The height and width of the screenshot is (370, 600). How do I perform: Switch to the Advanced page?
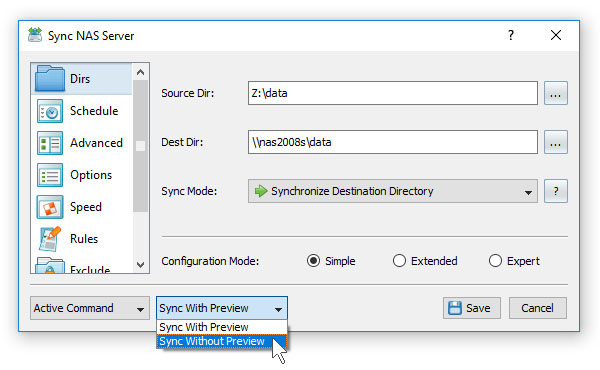coord(96,143)
